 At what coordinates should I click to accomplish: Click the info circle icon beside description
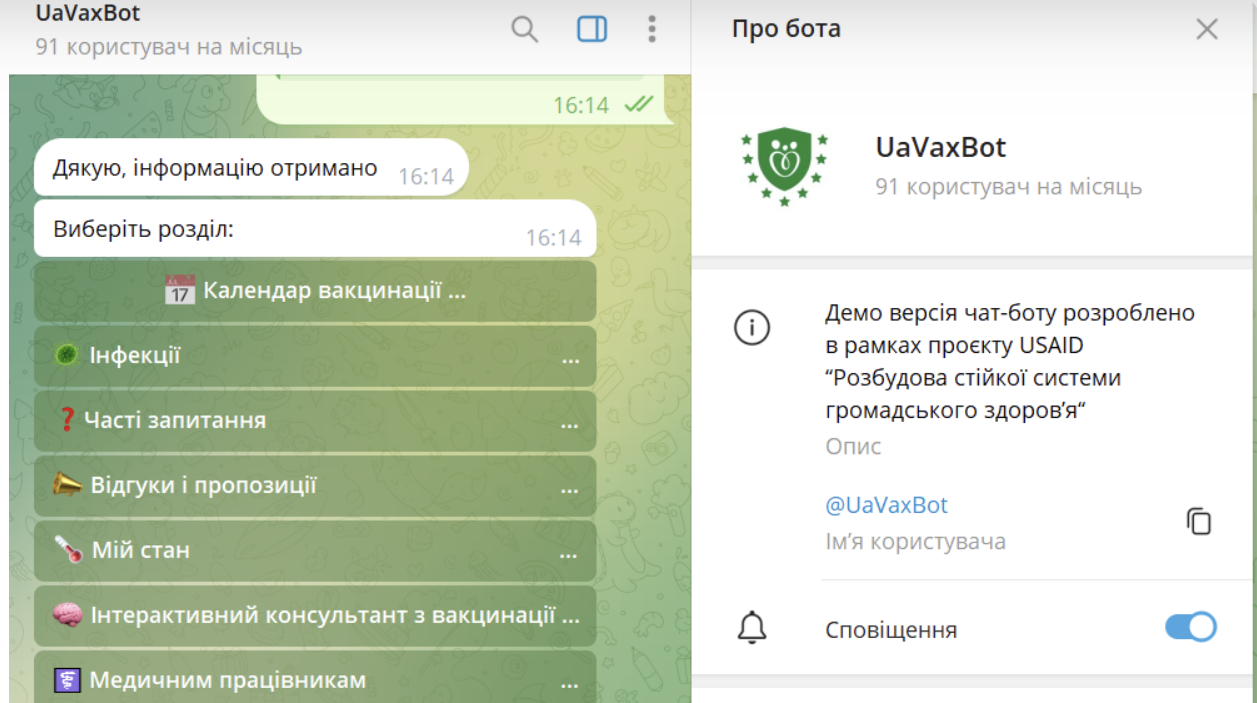[752, 328]
